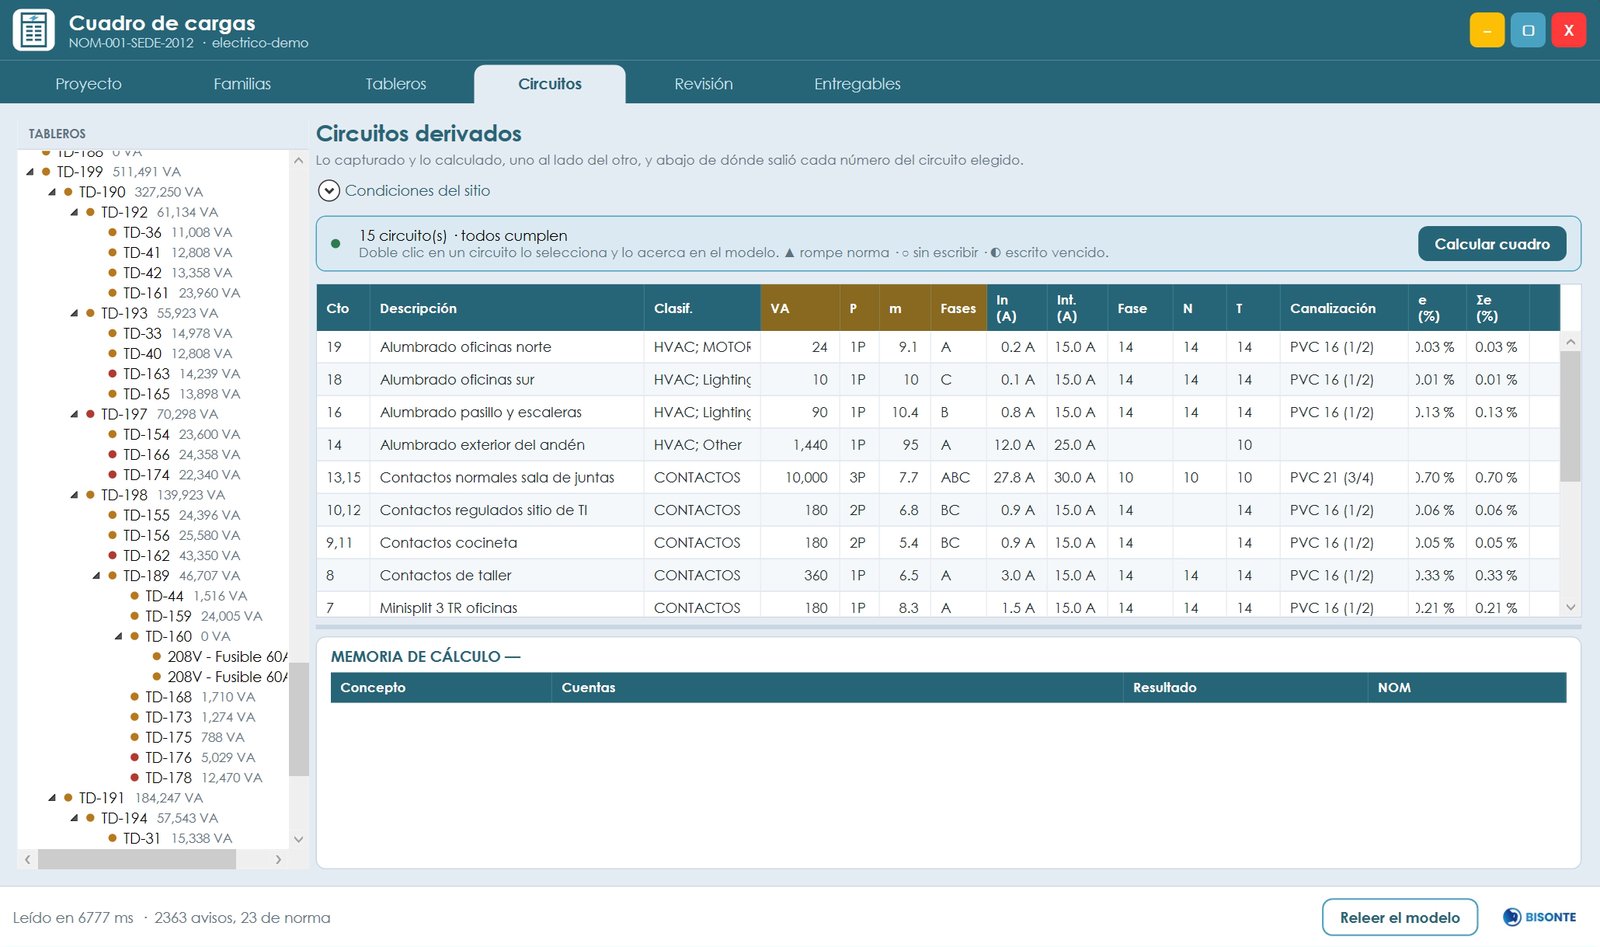The width and height of the screenshot is (1600, 947).
Task: Select row Contactos de taller
Action: coord(938,575)
